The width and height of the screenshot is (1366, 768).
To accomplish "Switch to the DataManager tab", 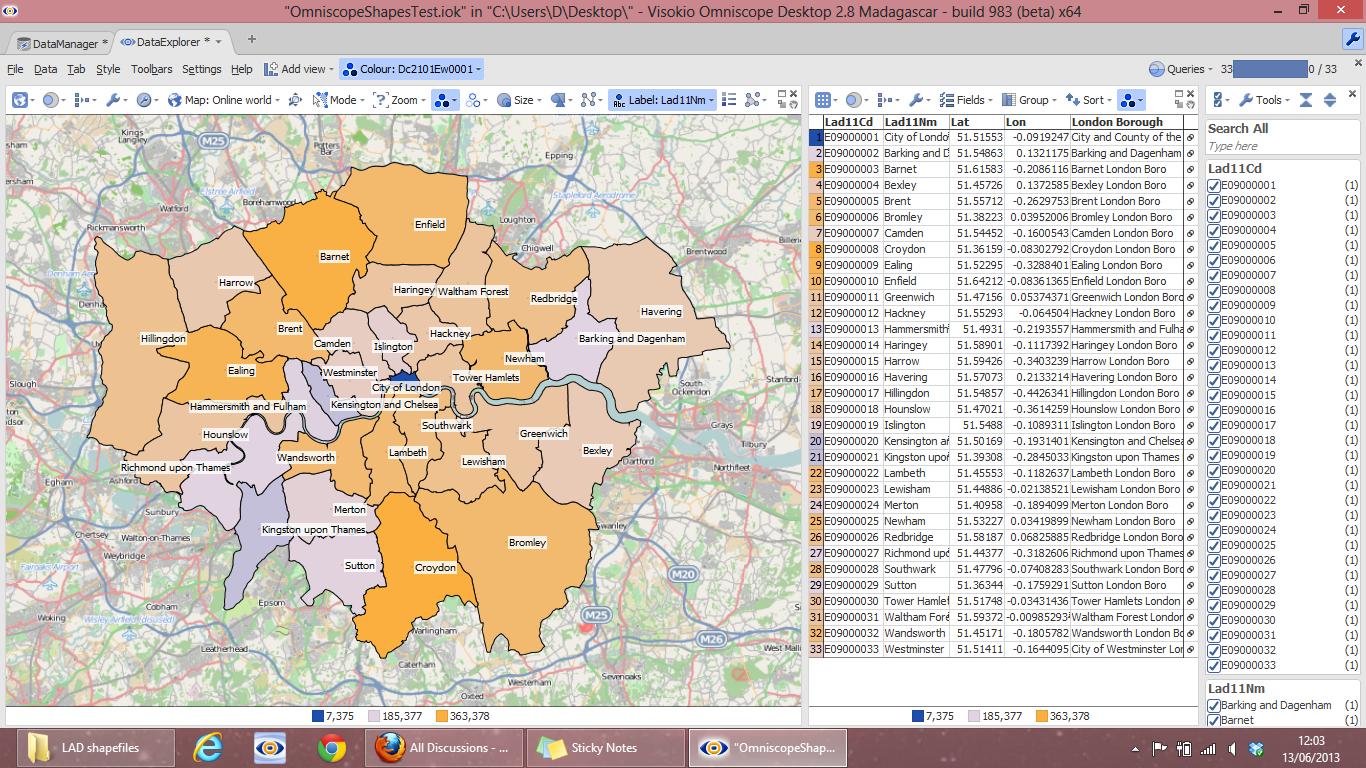I will [64, 43].
